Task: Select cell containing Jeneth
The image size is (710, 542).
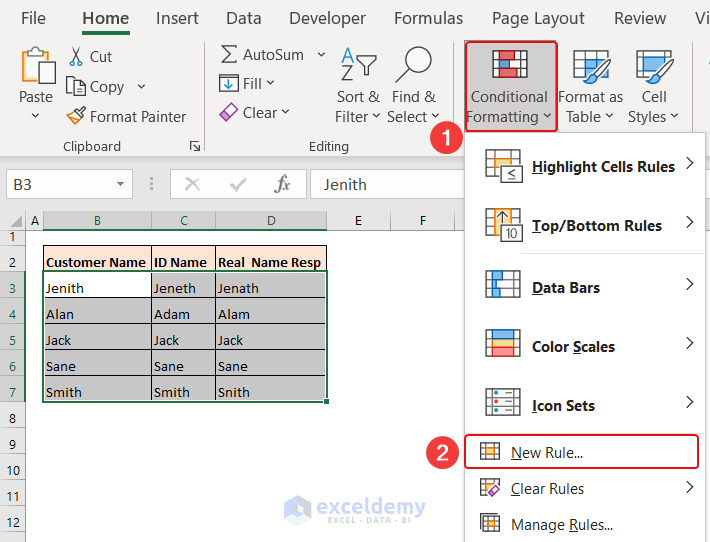Action: [183, 285]
